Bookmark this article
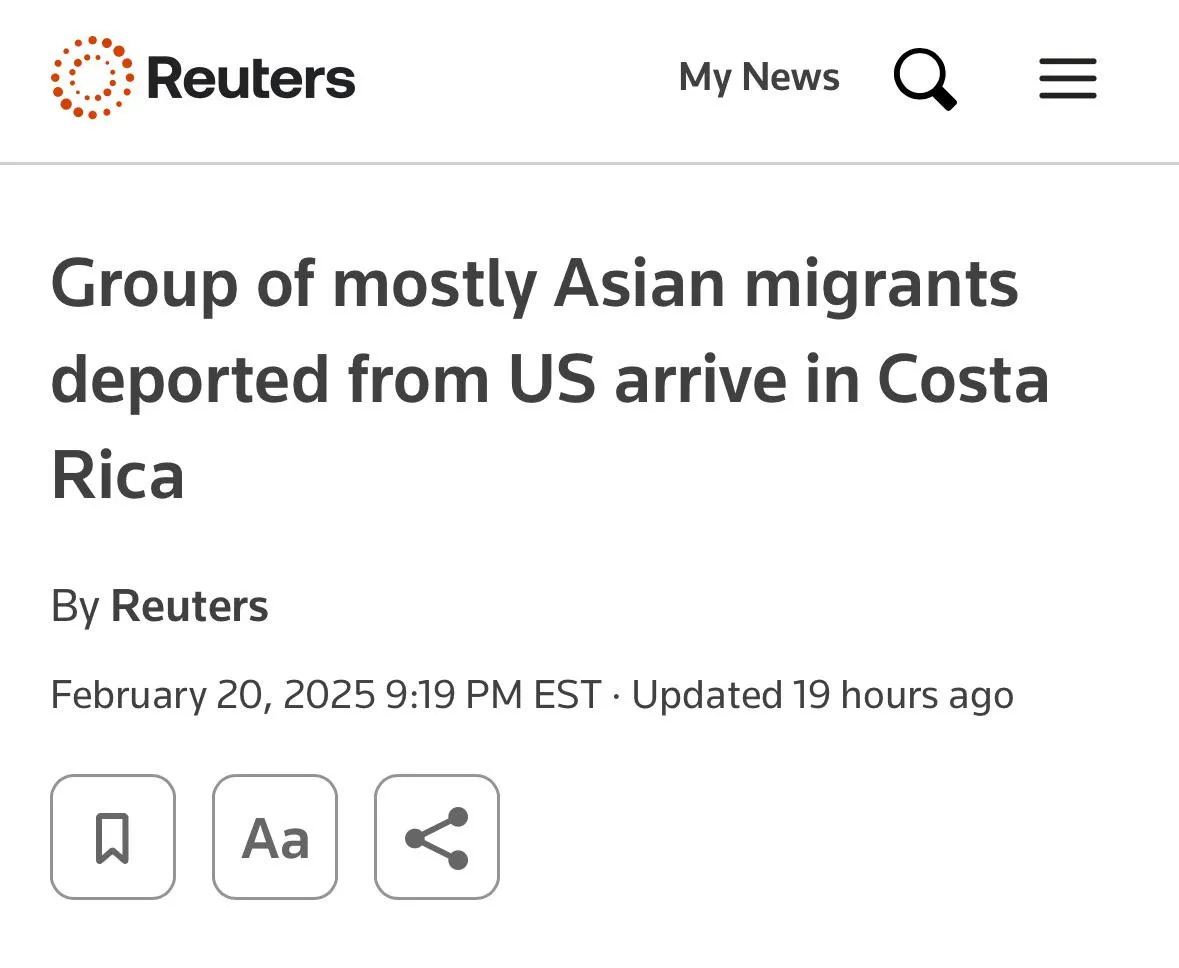1179x968 pixels. (113, 837)
